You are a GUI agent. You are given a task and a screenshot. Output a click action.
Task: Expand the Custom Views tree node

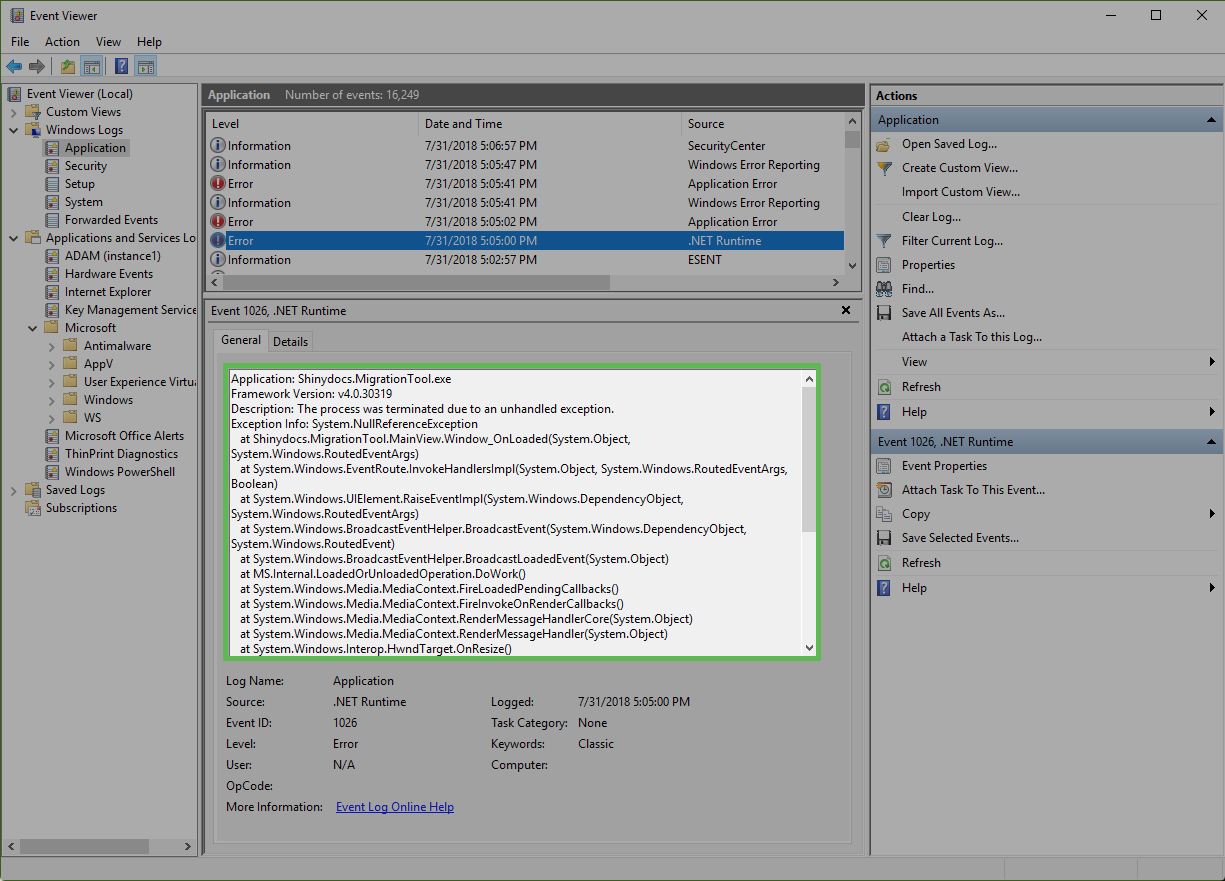(x=14, y=112)
